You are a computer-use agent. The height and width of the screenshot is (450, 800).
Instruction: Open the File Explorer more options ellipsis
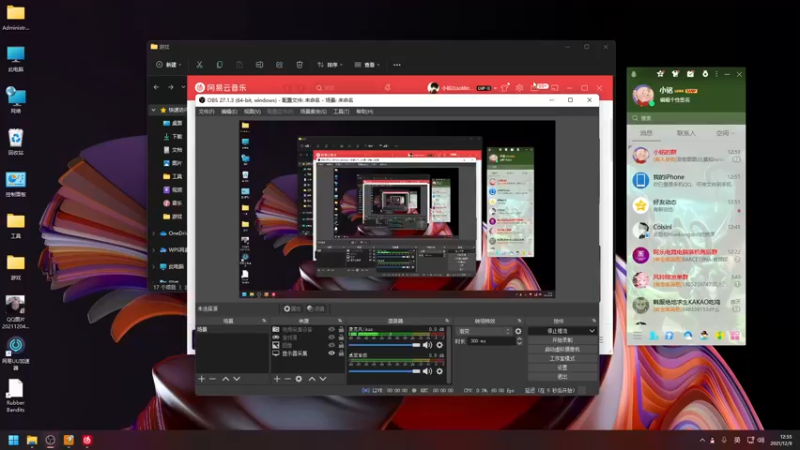point(397,65)
